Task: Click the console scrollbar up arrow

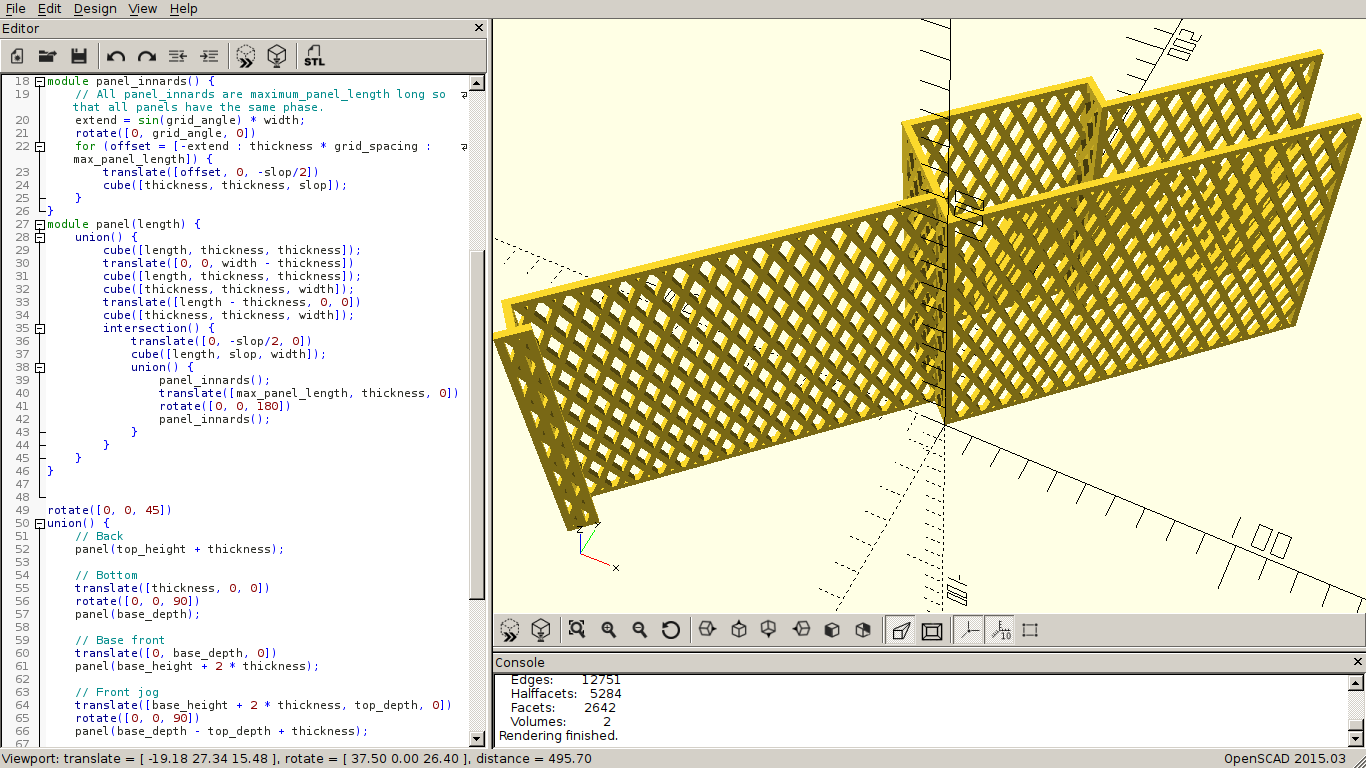Action: 1356,683
